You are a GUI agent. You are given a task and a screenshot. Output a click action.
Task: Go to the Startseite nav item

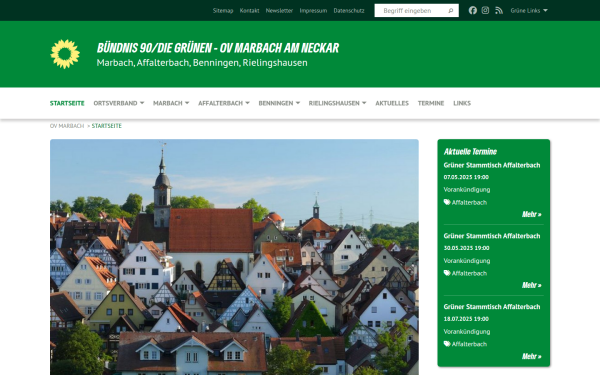67,103
